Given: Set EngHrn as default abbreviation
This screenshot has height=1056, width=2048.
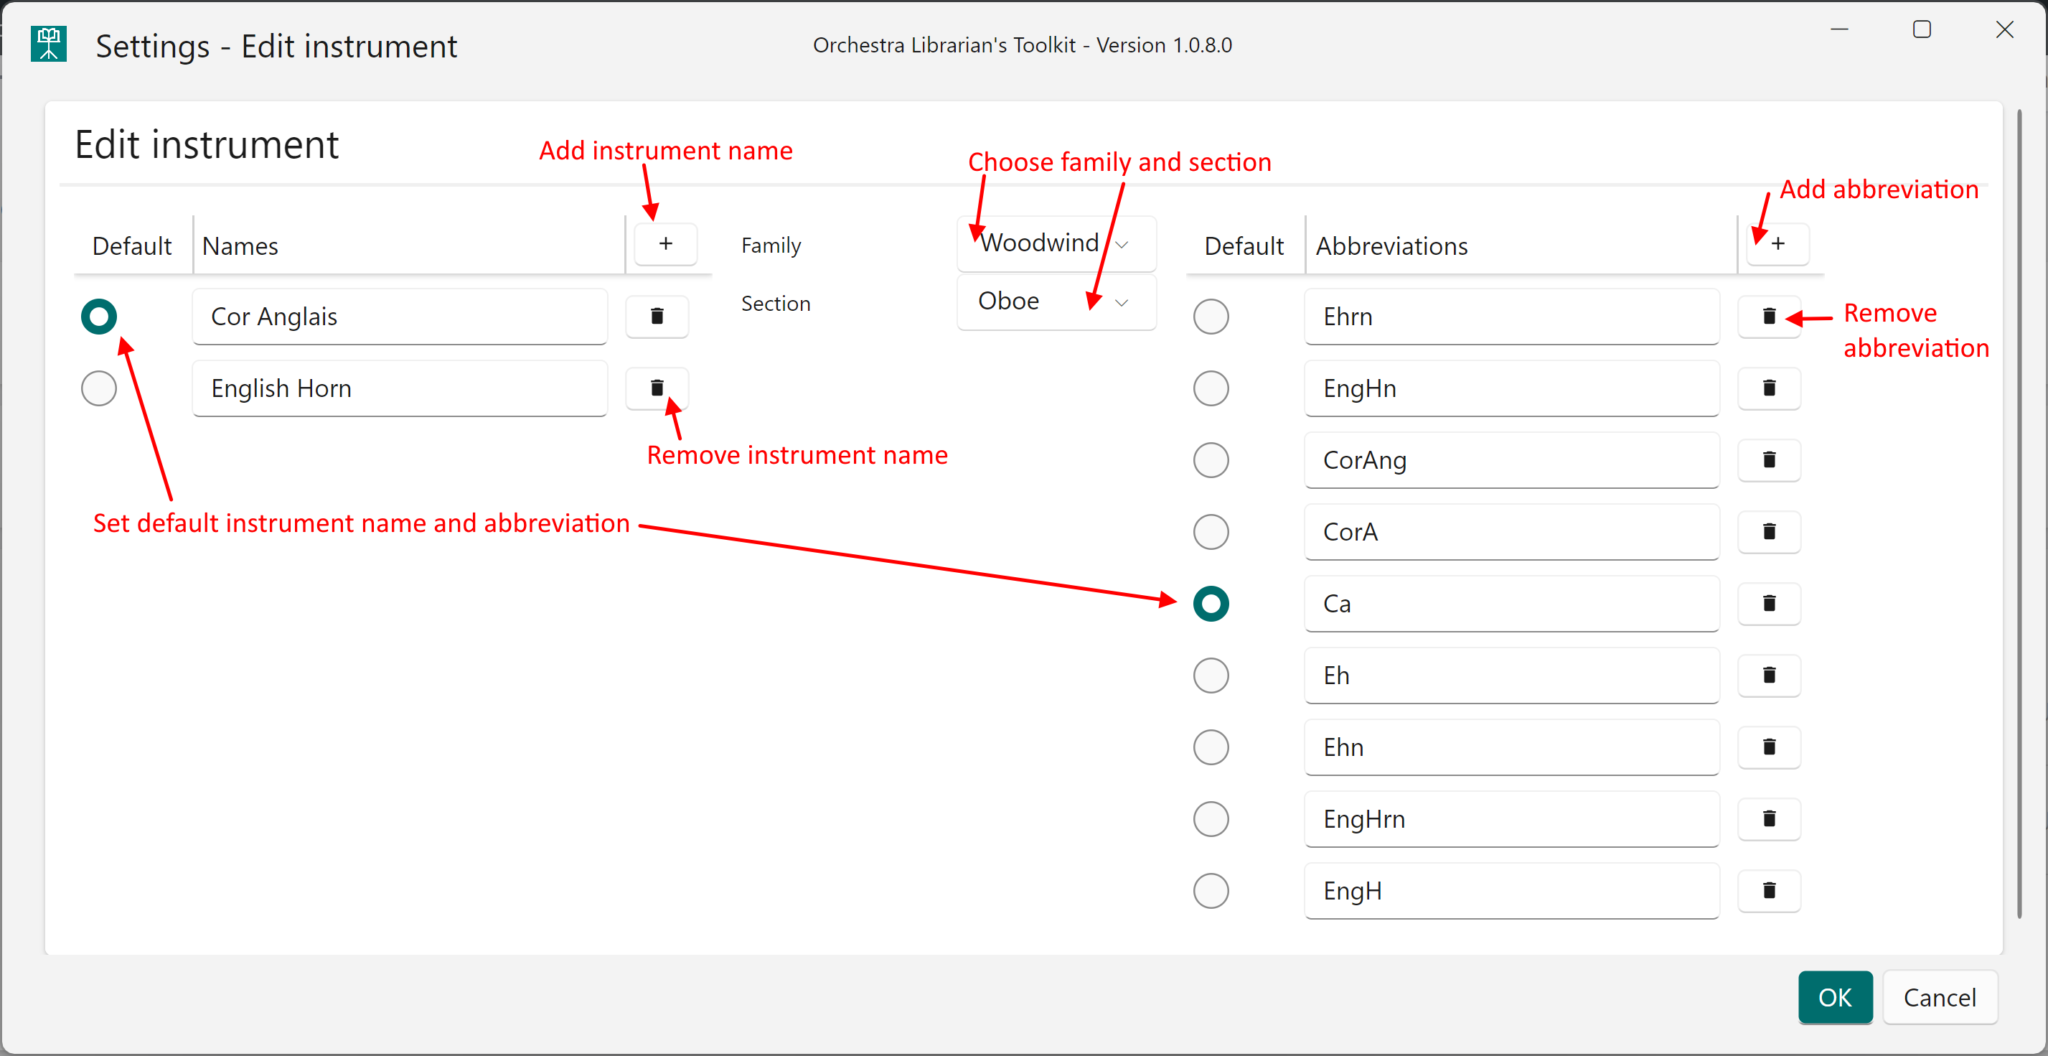Looking at the screenshot, I should click(x=1211, y=819).
